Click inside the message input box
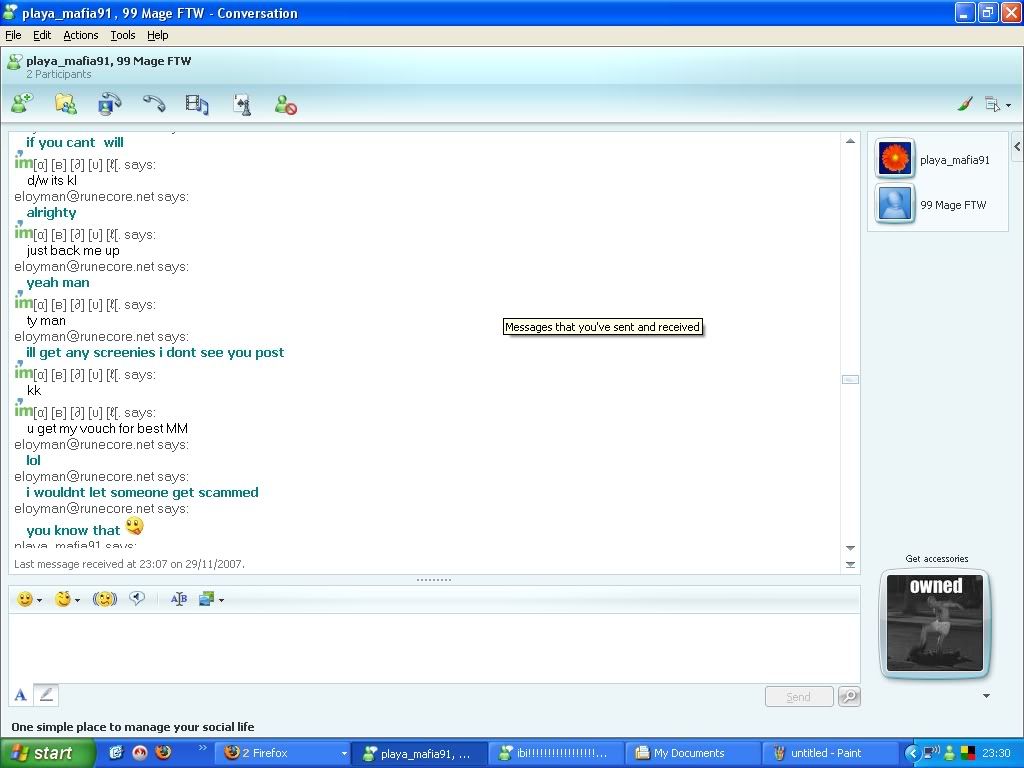The height and width of the screenshot is (768, 1024). (434, 647)
